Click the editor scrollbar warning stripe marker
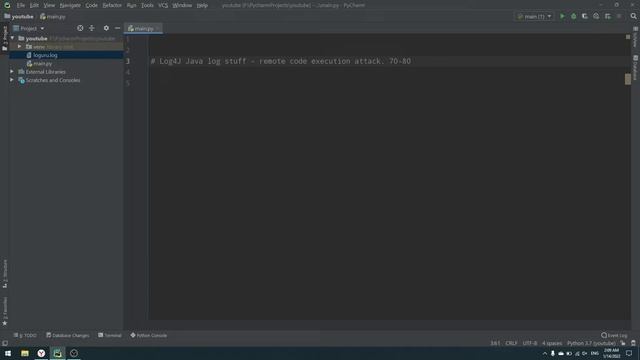 tap(628, 79)
